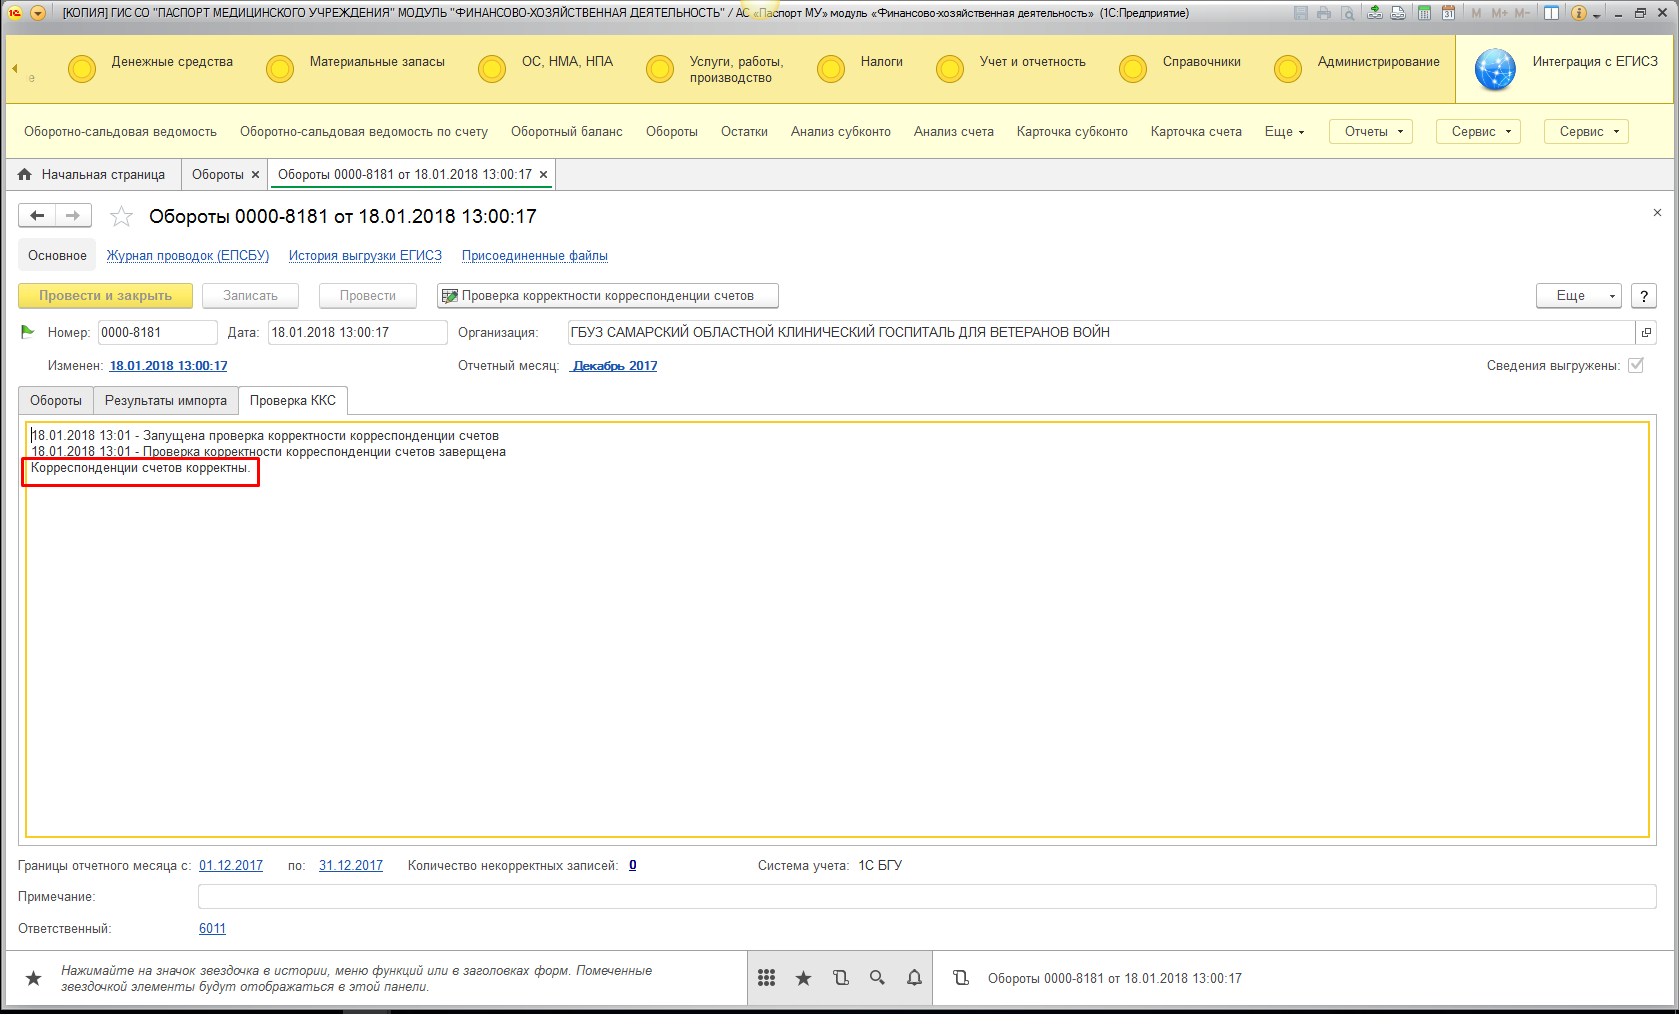Viewport: 1679px width, 1014px height.
Task: Open the calculator from the title bar
Action: 1423,13
